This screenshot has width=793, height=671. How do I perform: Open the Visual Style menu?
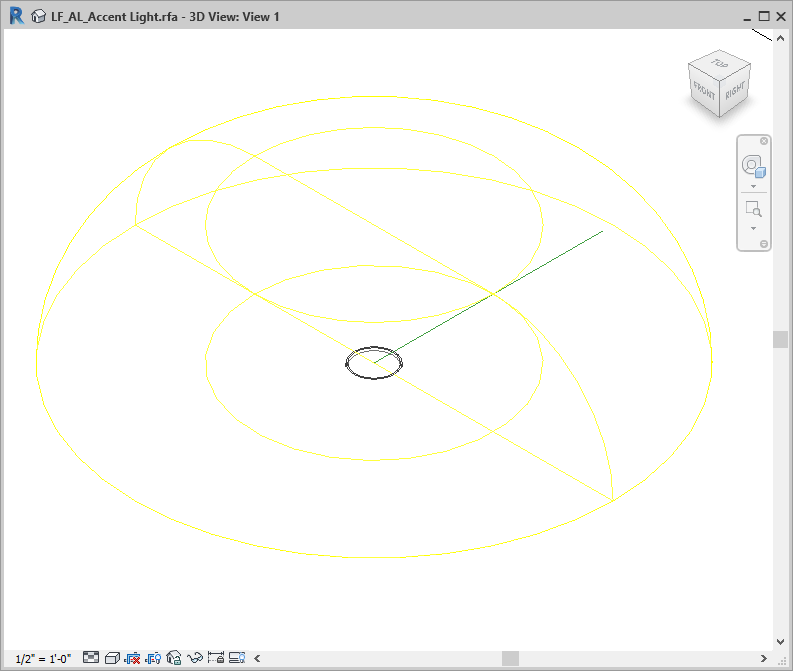coord(112,658)
